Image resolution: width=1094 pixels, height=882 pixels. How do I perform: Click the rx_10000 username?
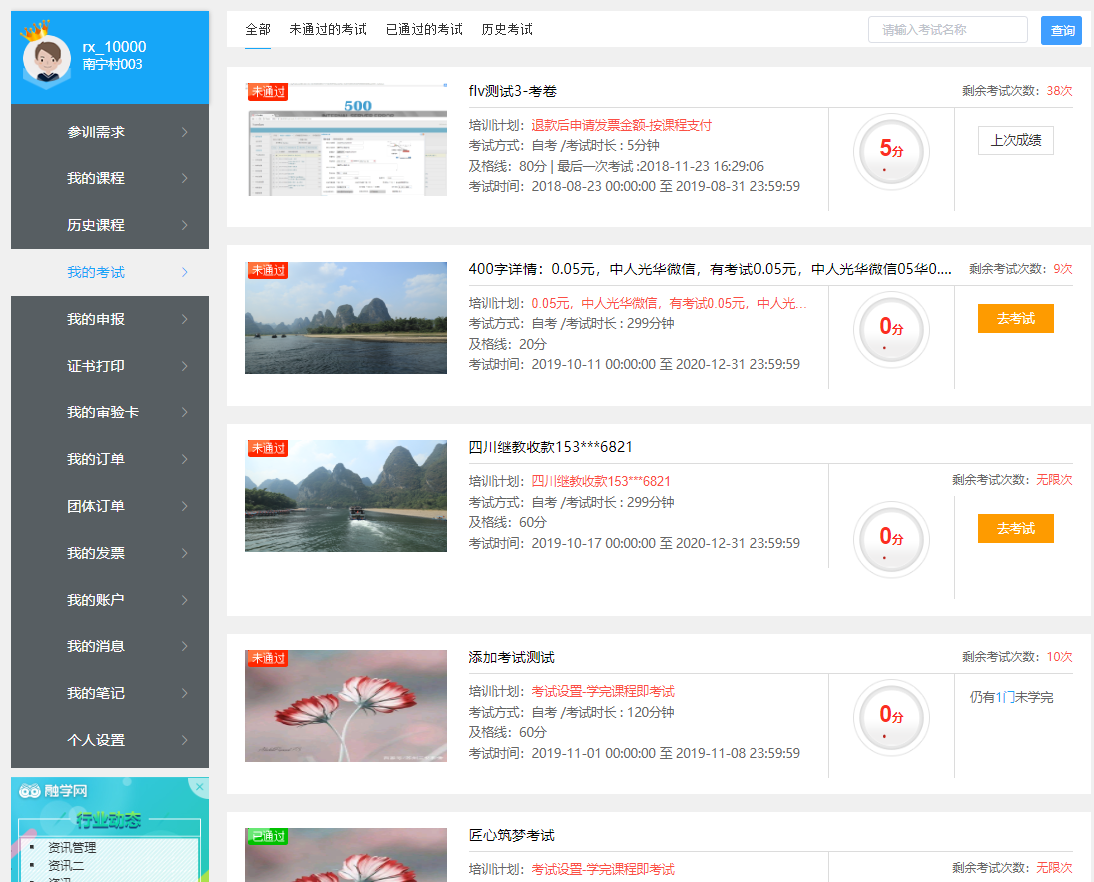coord(114,47)
